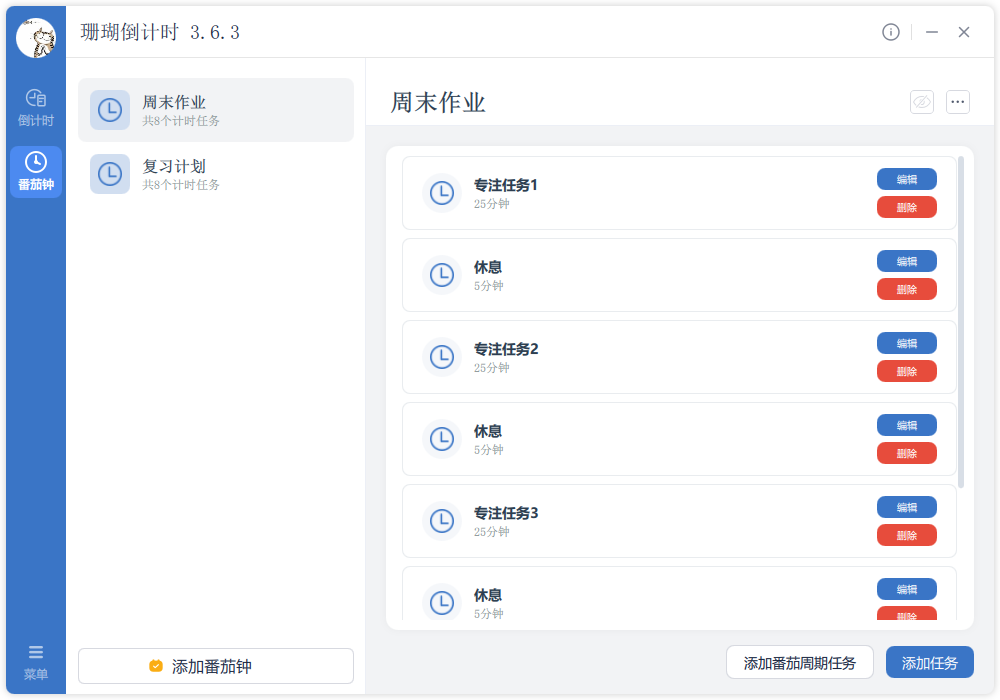Click the clock icon on 专注任务3 task
The image size is (1000, 700).
442,520
